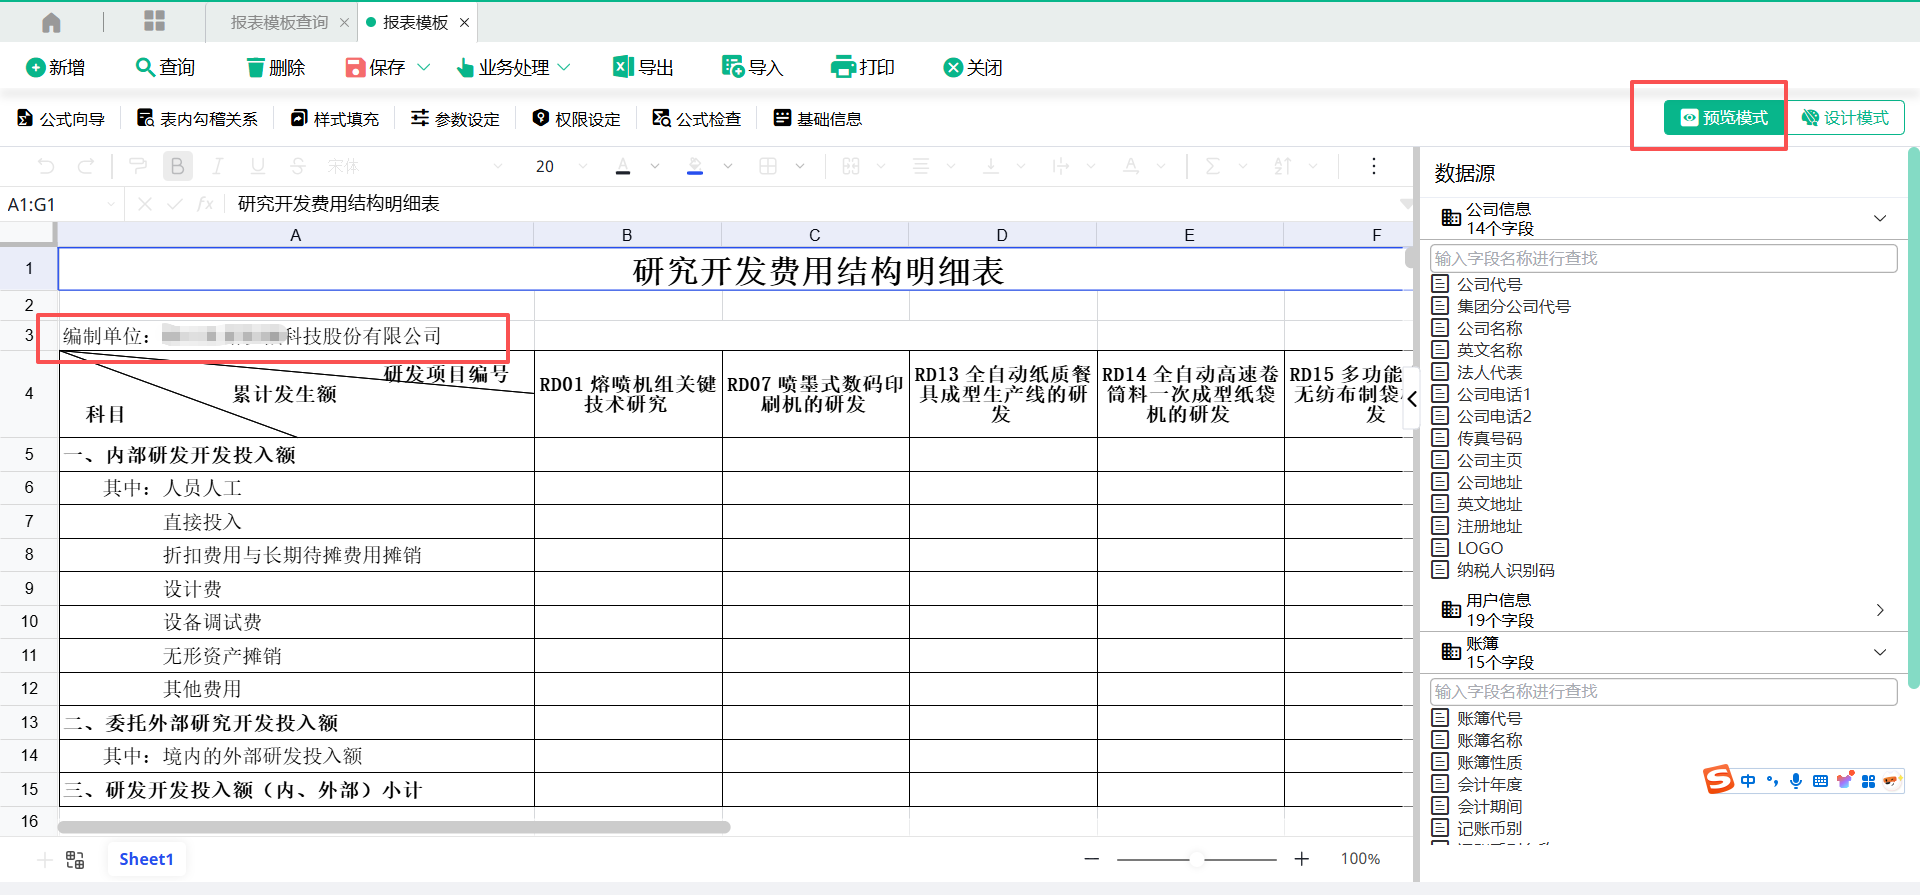Click the zoom slider handle
Image resolution: width=1920 pixels, height=895 pixels.
1196,859
